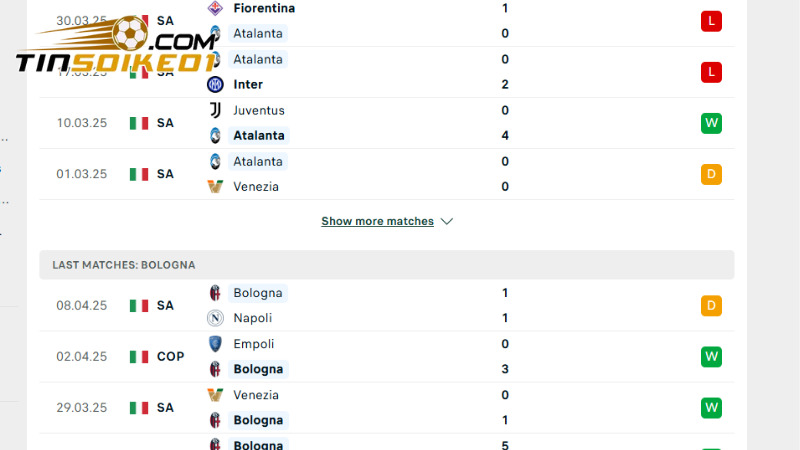Click the Napoli team crest icon
This screenshot has width=800, height=450.
click(x=215, y=318)
